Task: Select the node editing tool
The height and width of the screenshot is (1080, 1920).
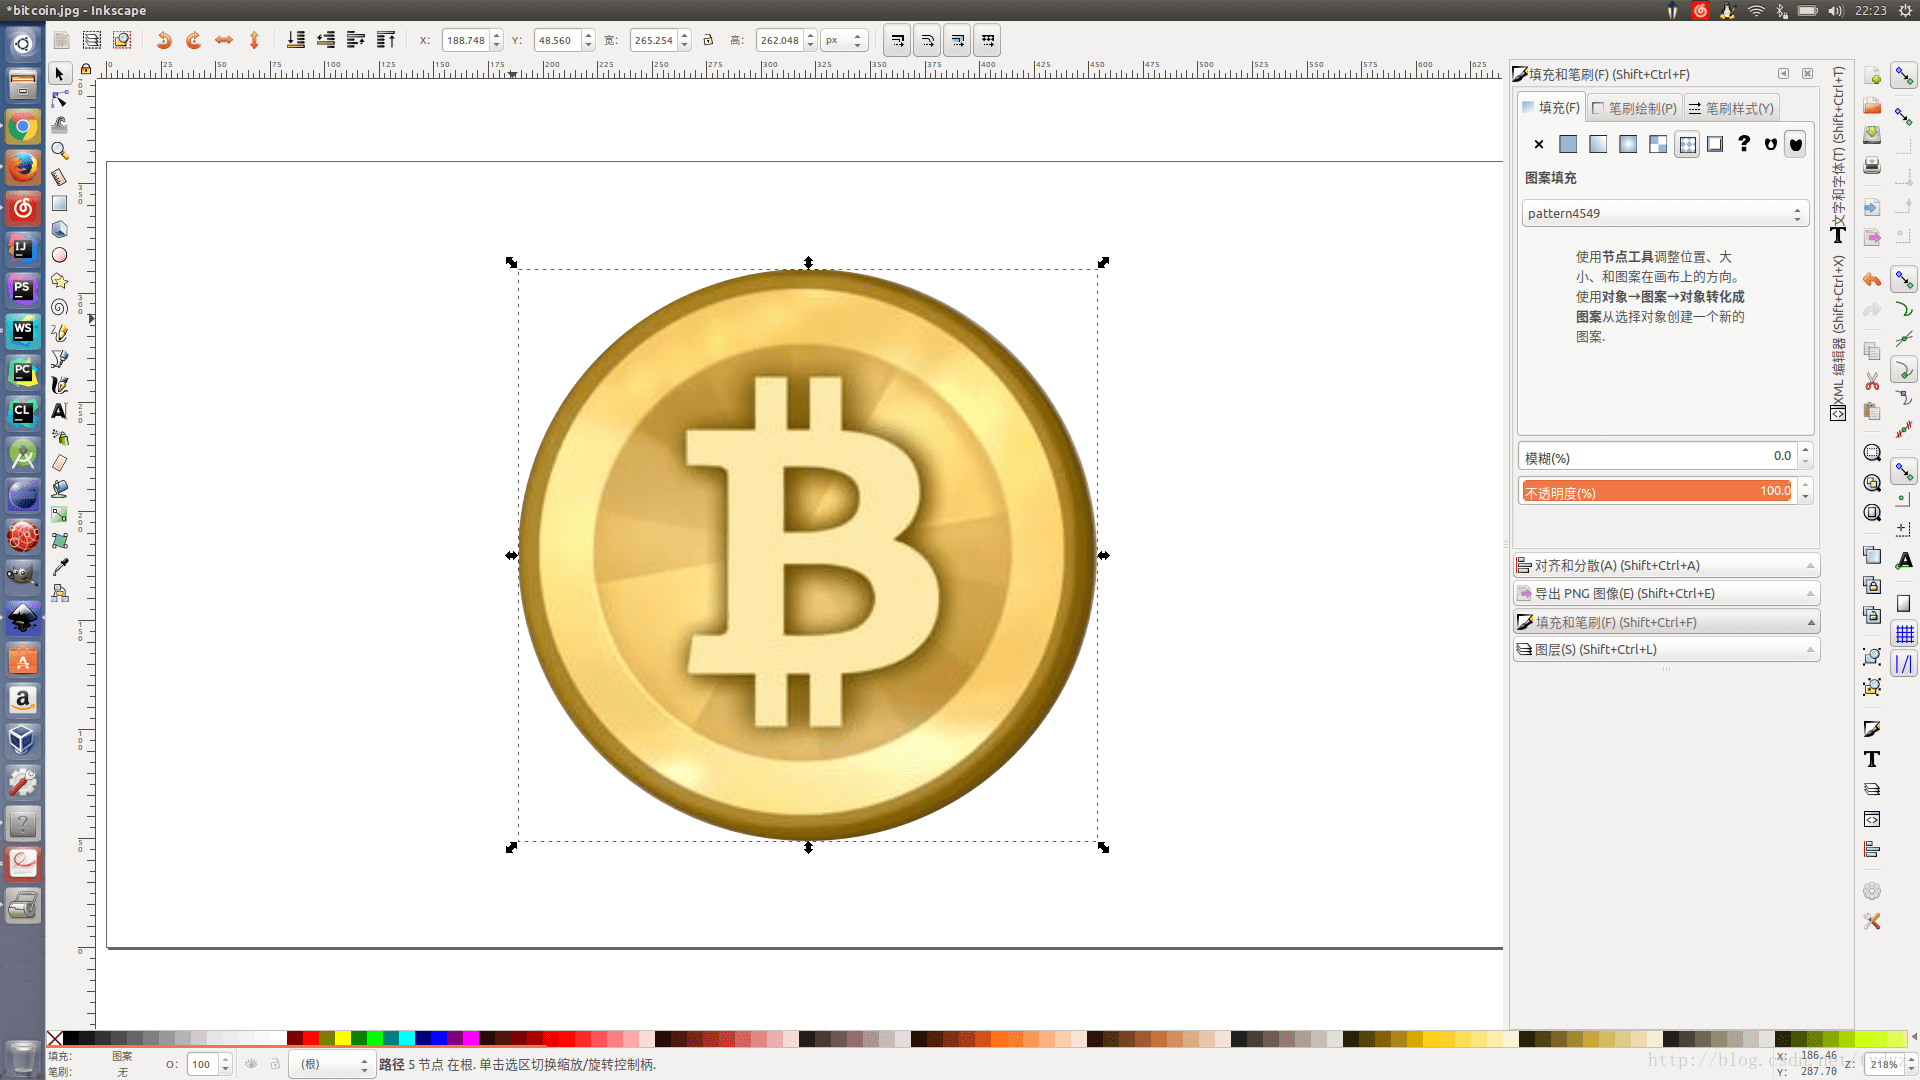Action: pyautogui.click(x=60, y=99)
